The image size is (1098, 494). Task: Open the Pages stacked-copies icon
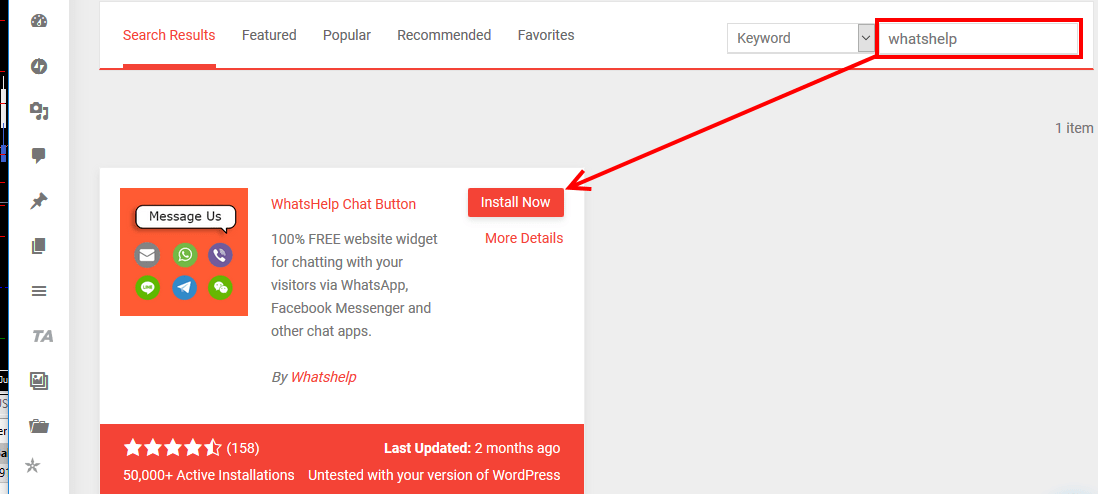[39, 246]
